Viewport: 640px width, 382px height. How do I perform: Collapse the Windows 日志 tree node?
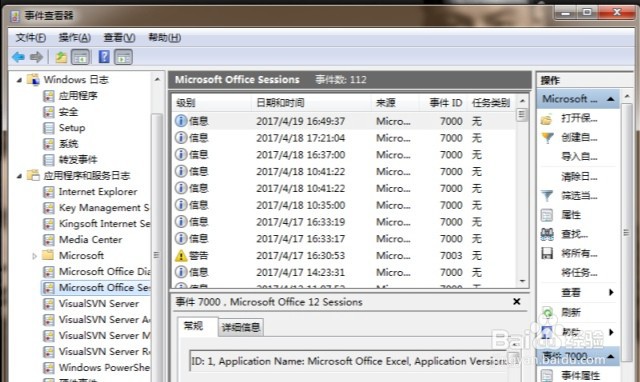click(x=19, y=80)
